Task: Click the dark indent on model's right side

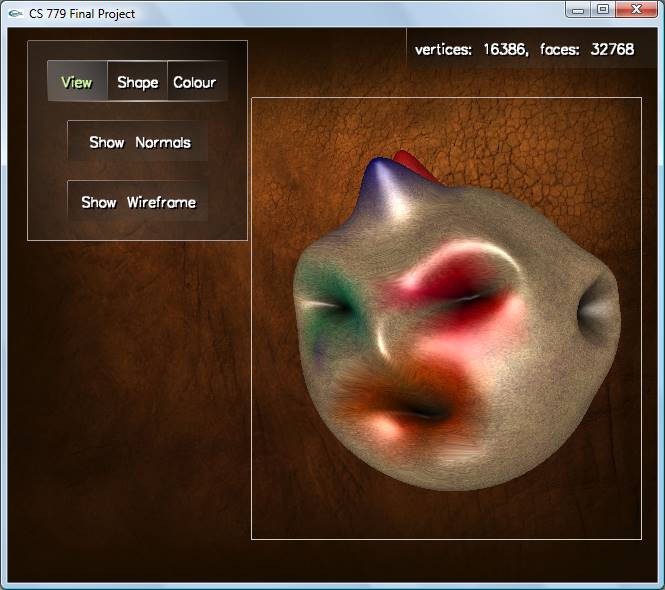Action: (598, 305)
